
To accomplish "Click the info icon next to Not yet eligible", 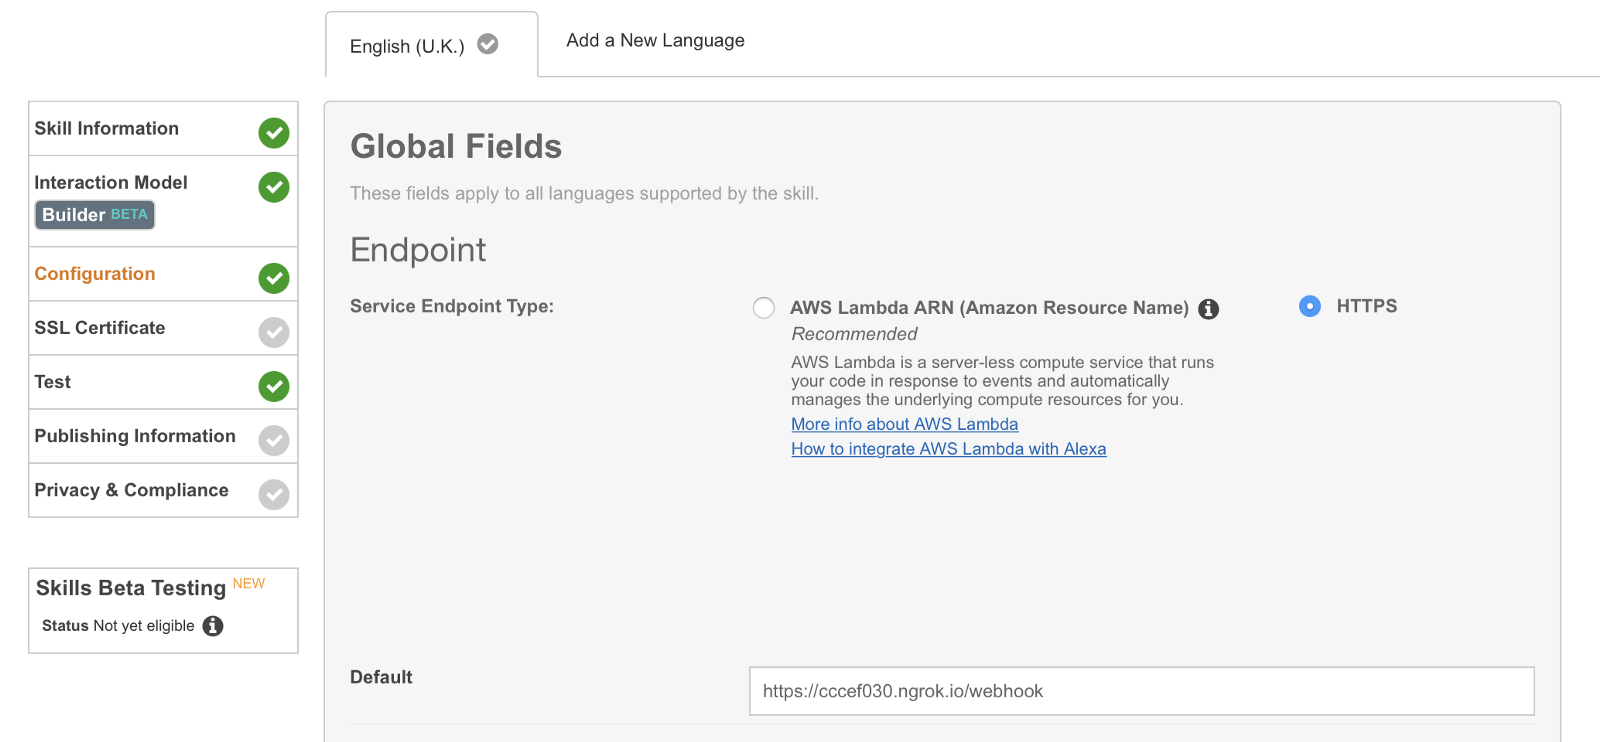I will [x=213, y=626].
